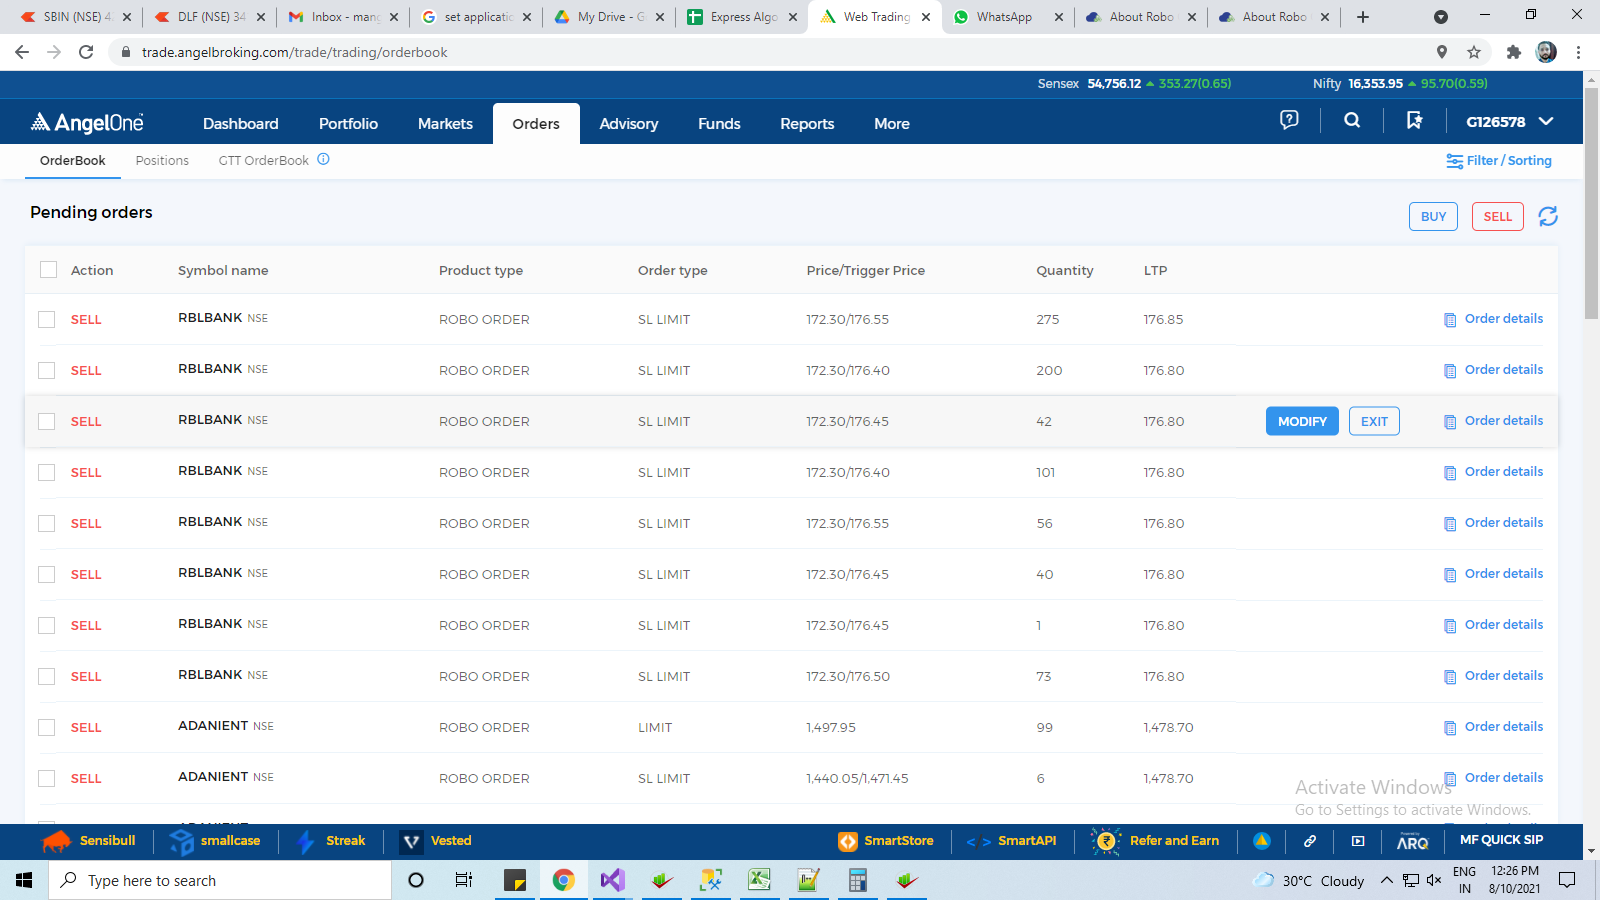Open Visual Studio from the taskbar

click(613, 880)
